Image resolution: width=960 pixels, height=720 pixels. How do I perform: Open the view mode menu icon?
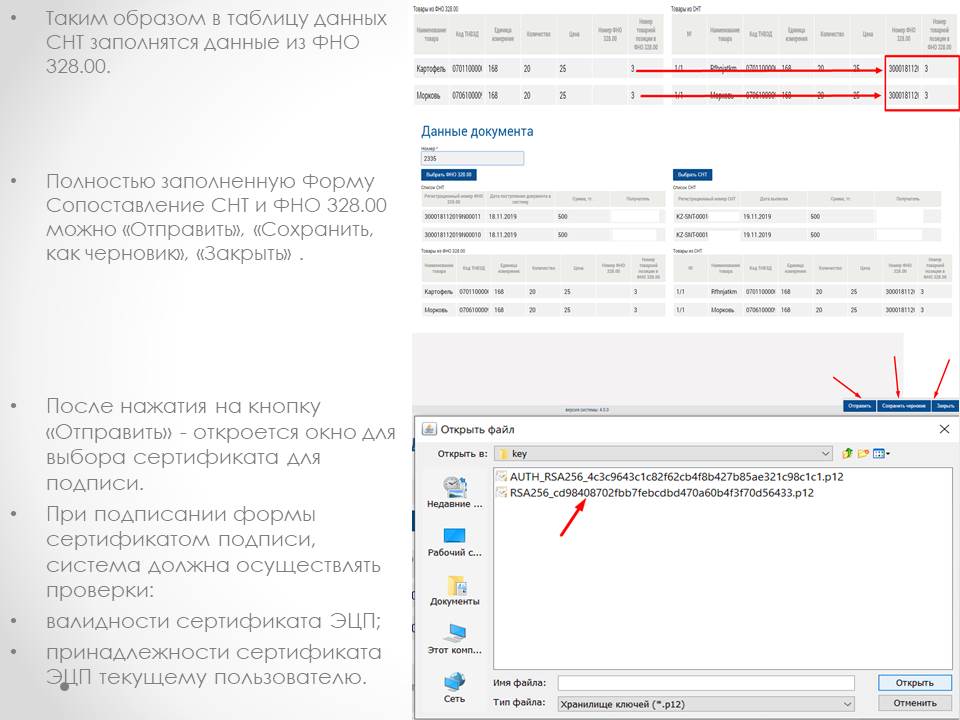click(881, 453)
